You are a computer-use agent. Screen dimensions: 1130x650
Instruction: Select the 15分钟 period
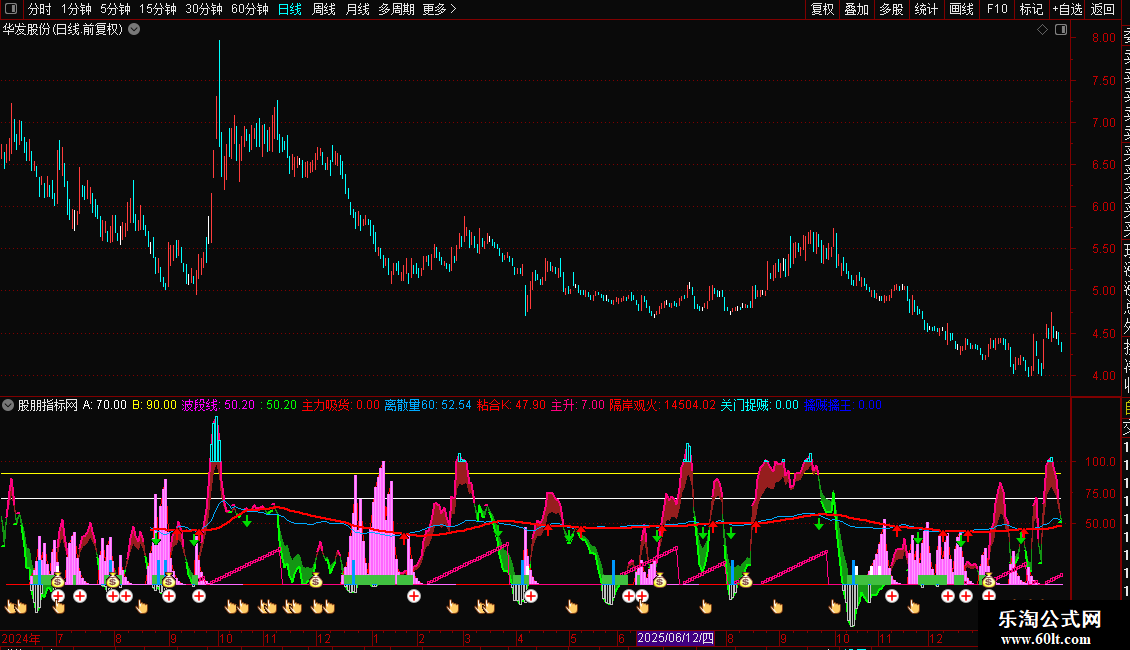[x=158, y=9]
